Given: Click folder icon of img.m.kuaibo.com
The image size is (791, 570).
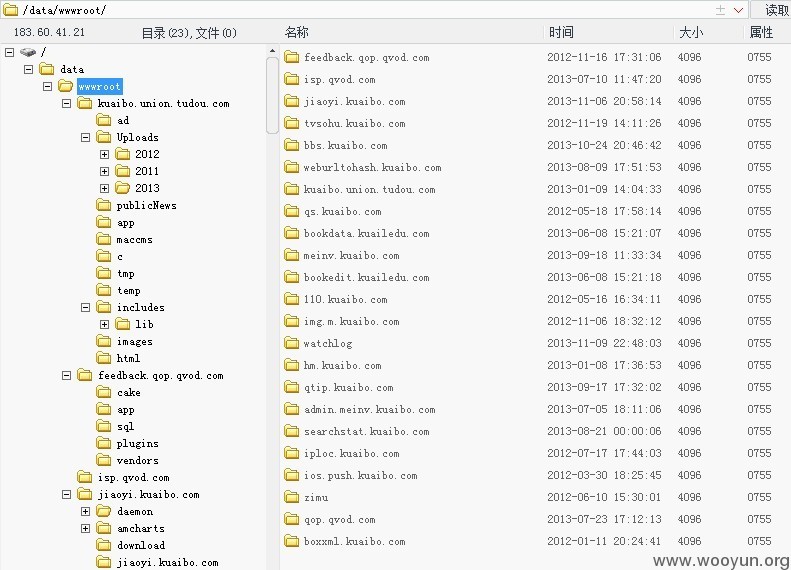Looking at the screenshot, I should [292, 321].
